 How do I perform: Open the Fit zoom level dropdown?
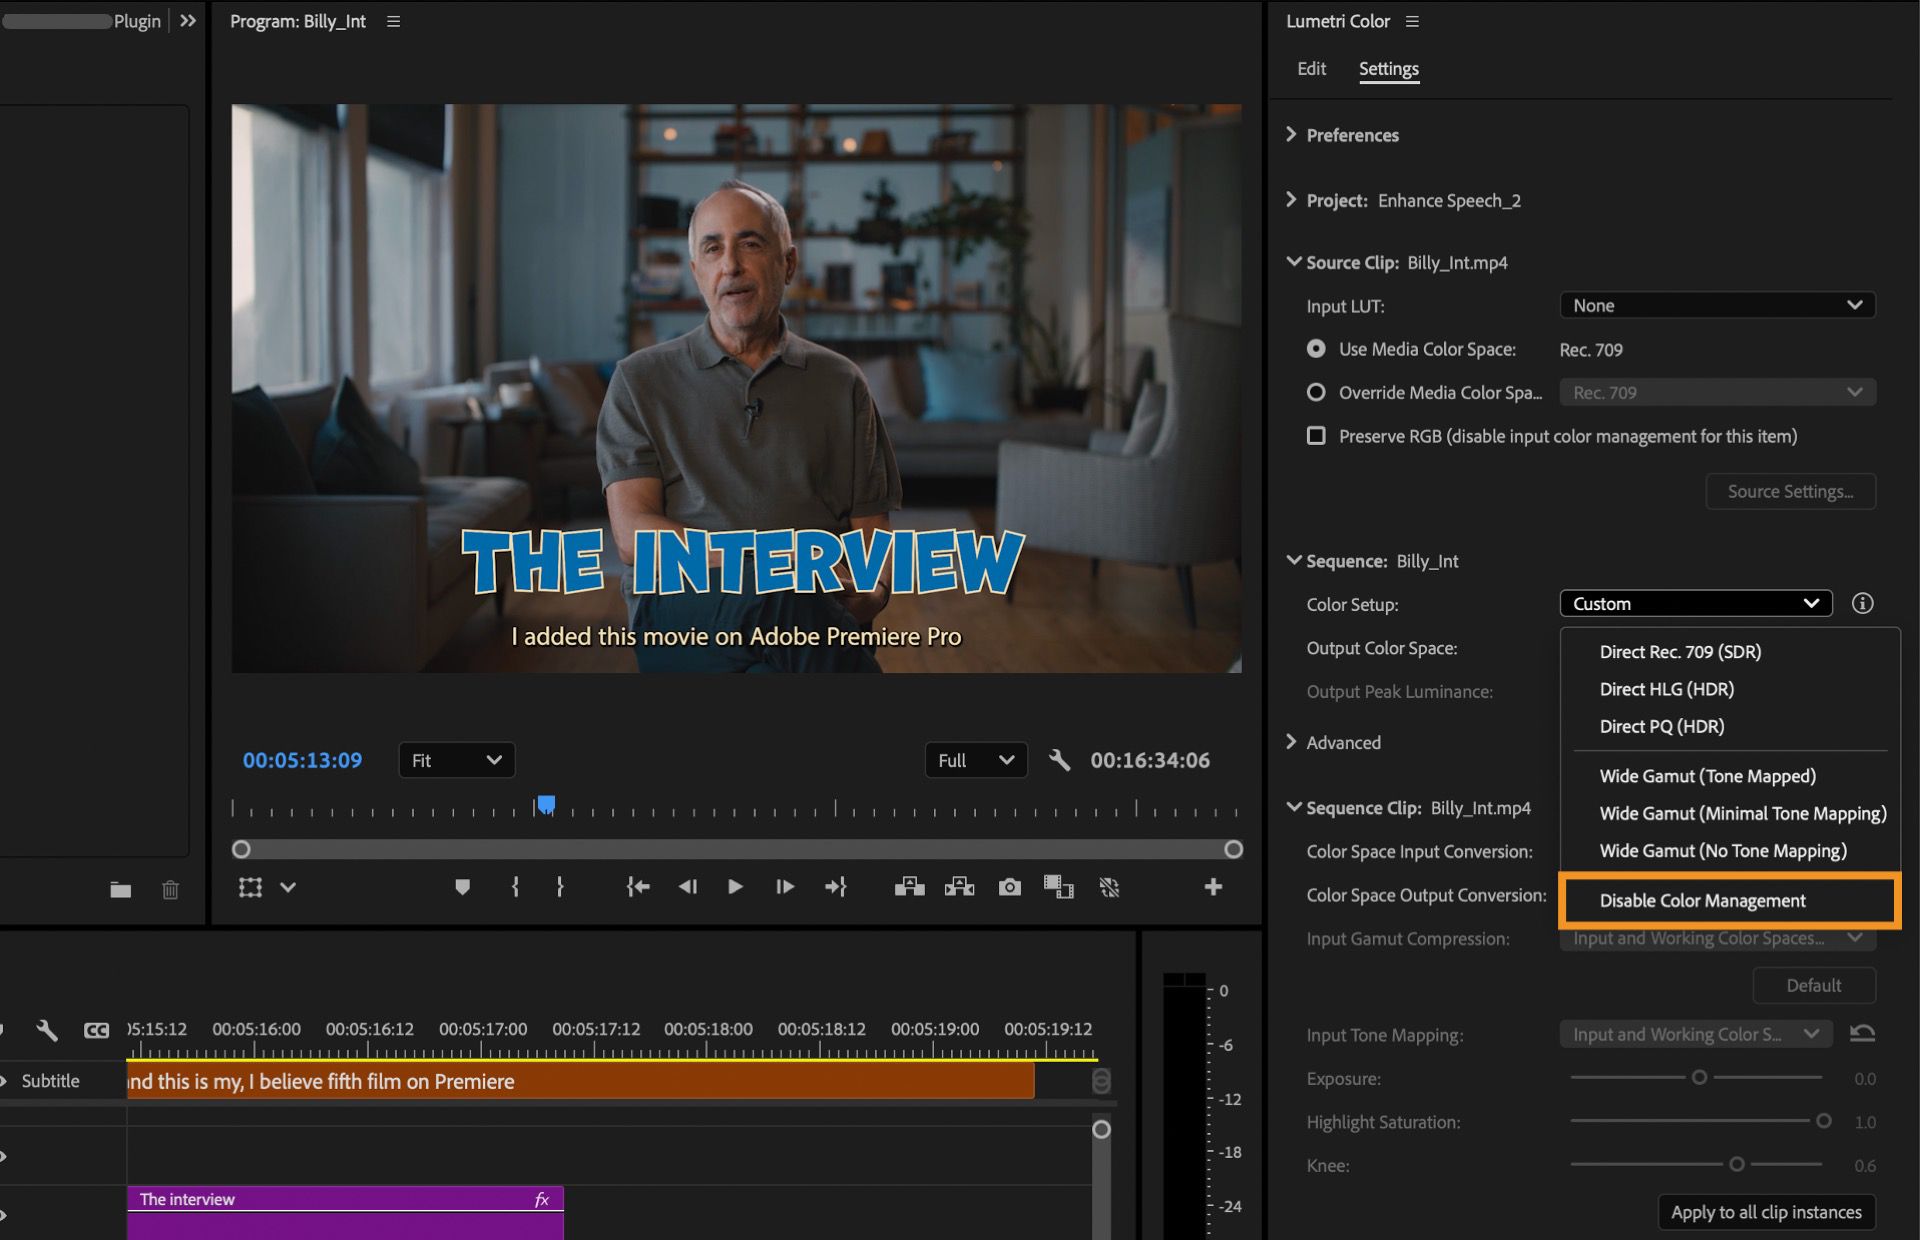456,760
